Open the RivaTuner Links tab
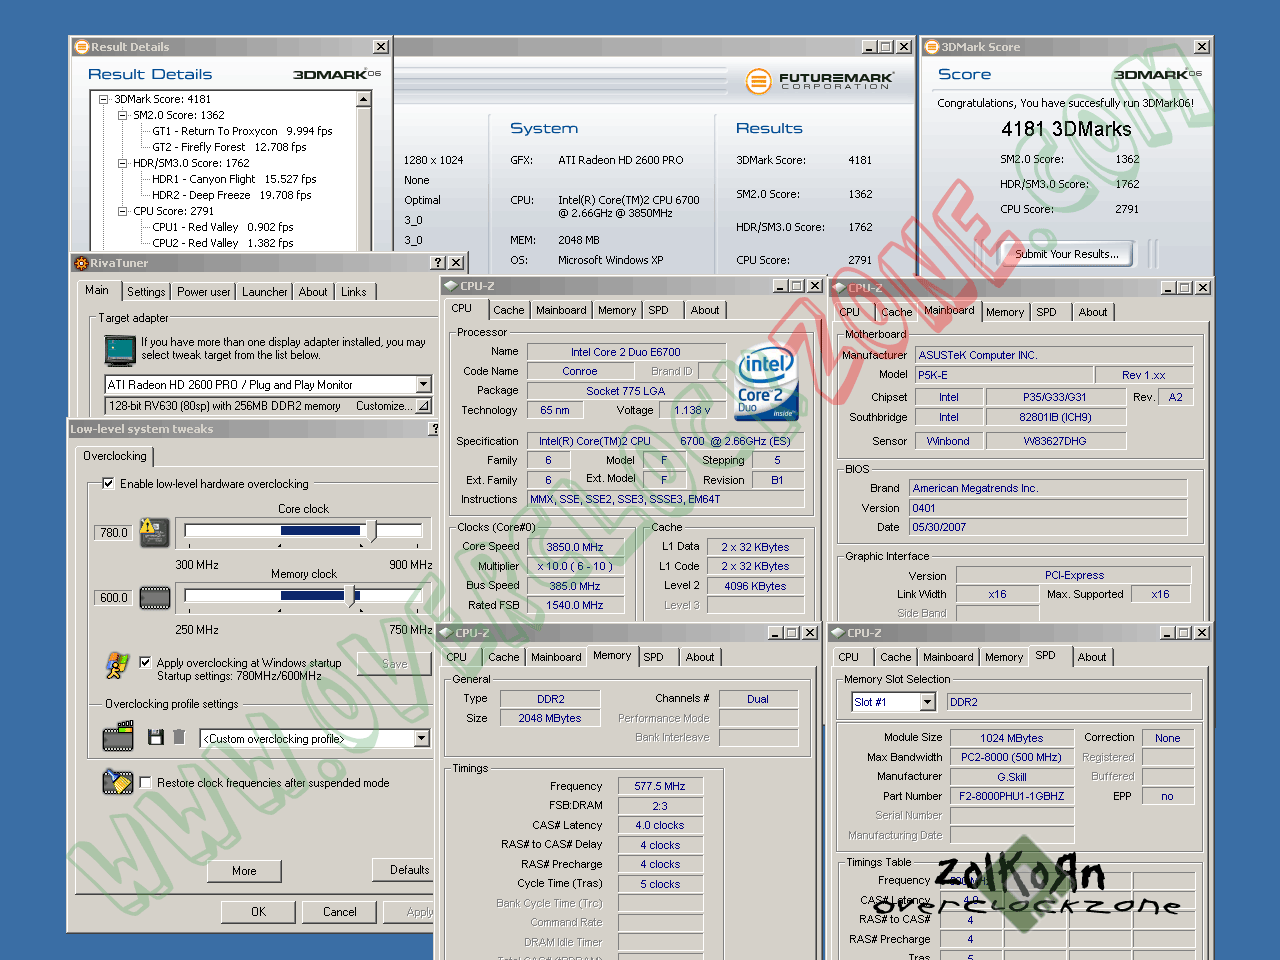The width and height of the screenshot is (1280, 960). click(354, 292)
